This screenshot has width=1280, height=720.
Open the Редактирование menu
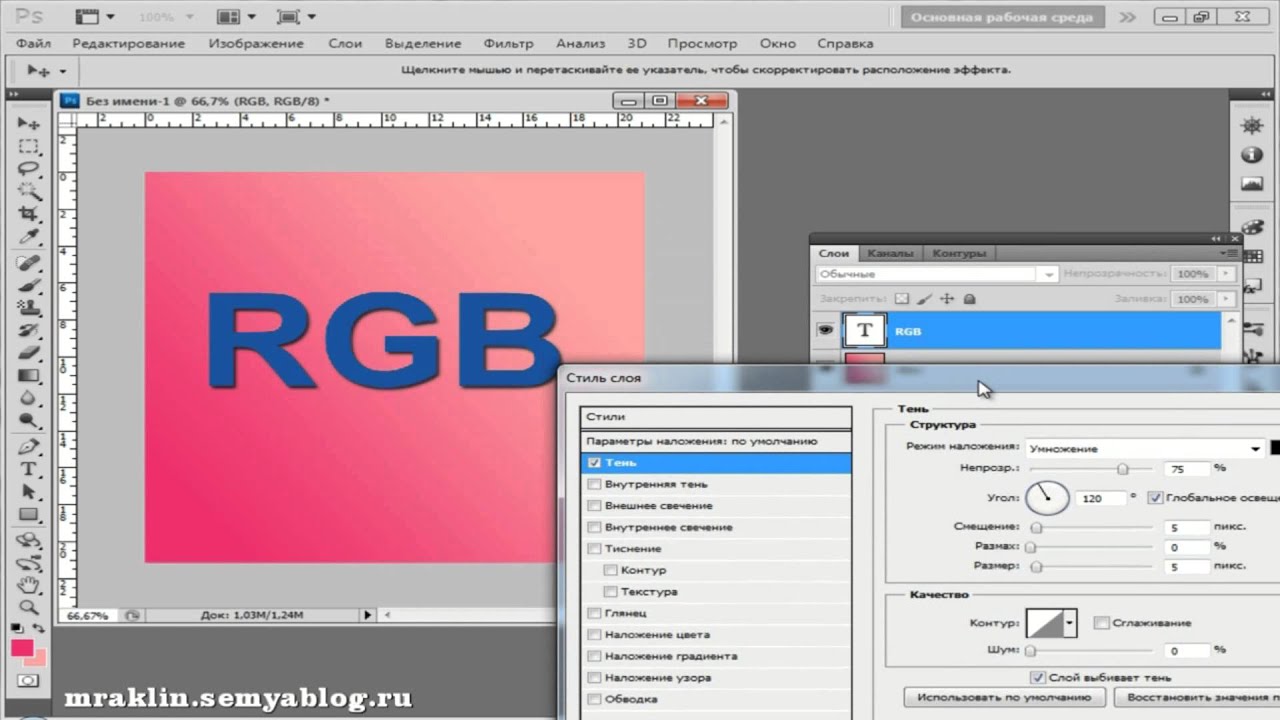click(x=128, y=44)
